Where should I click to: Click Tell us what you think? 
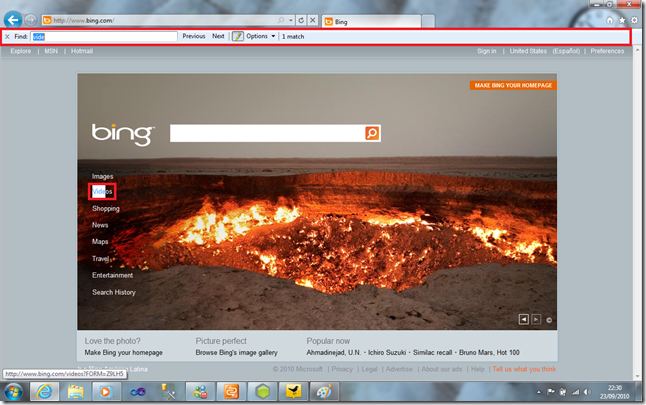(524, 369)
